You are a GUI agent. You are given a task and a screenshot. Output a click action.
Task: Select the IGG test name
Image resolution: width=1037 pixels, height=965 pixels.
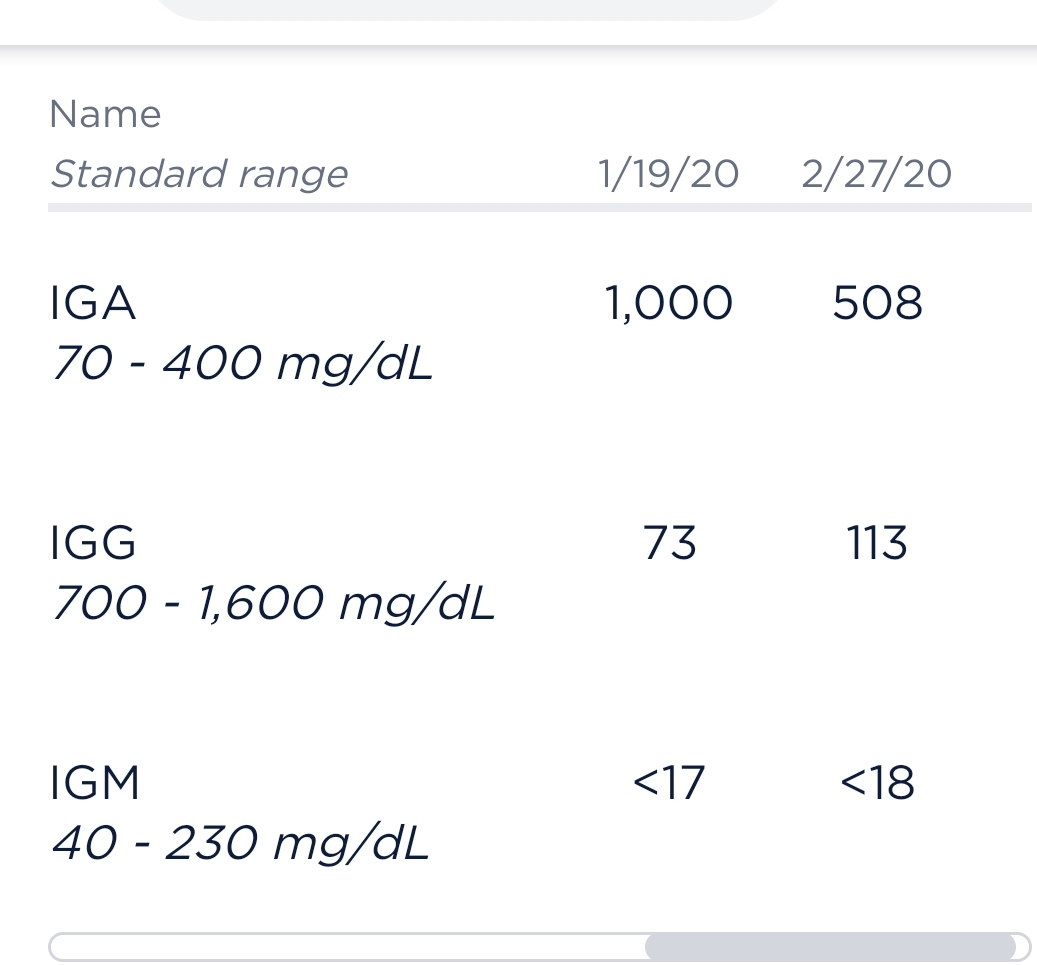[x=93, y=543]
